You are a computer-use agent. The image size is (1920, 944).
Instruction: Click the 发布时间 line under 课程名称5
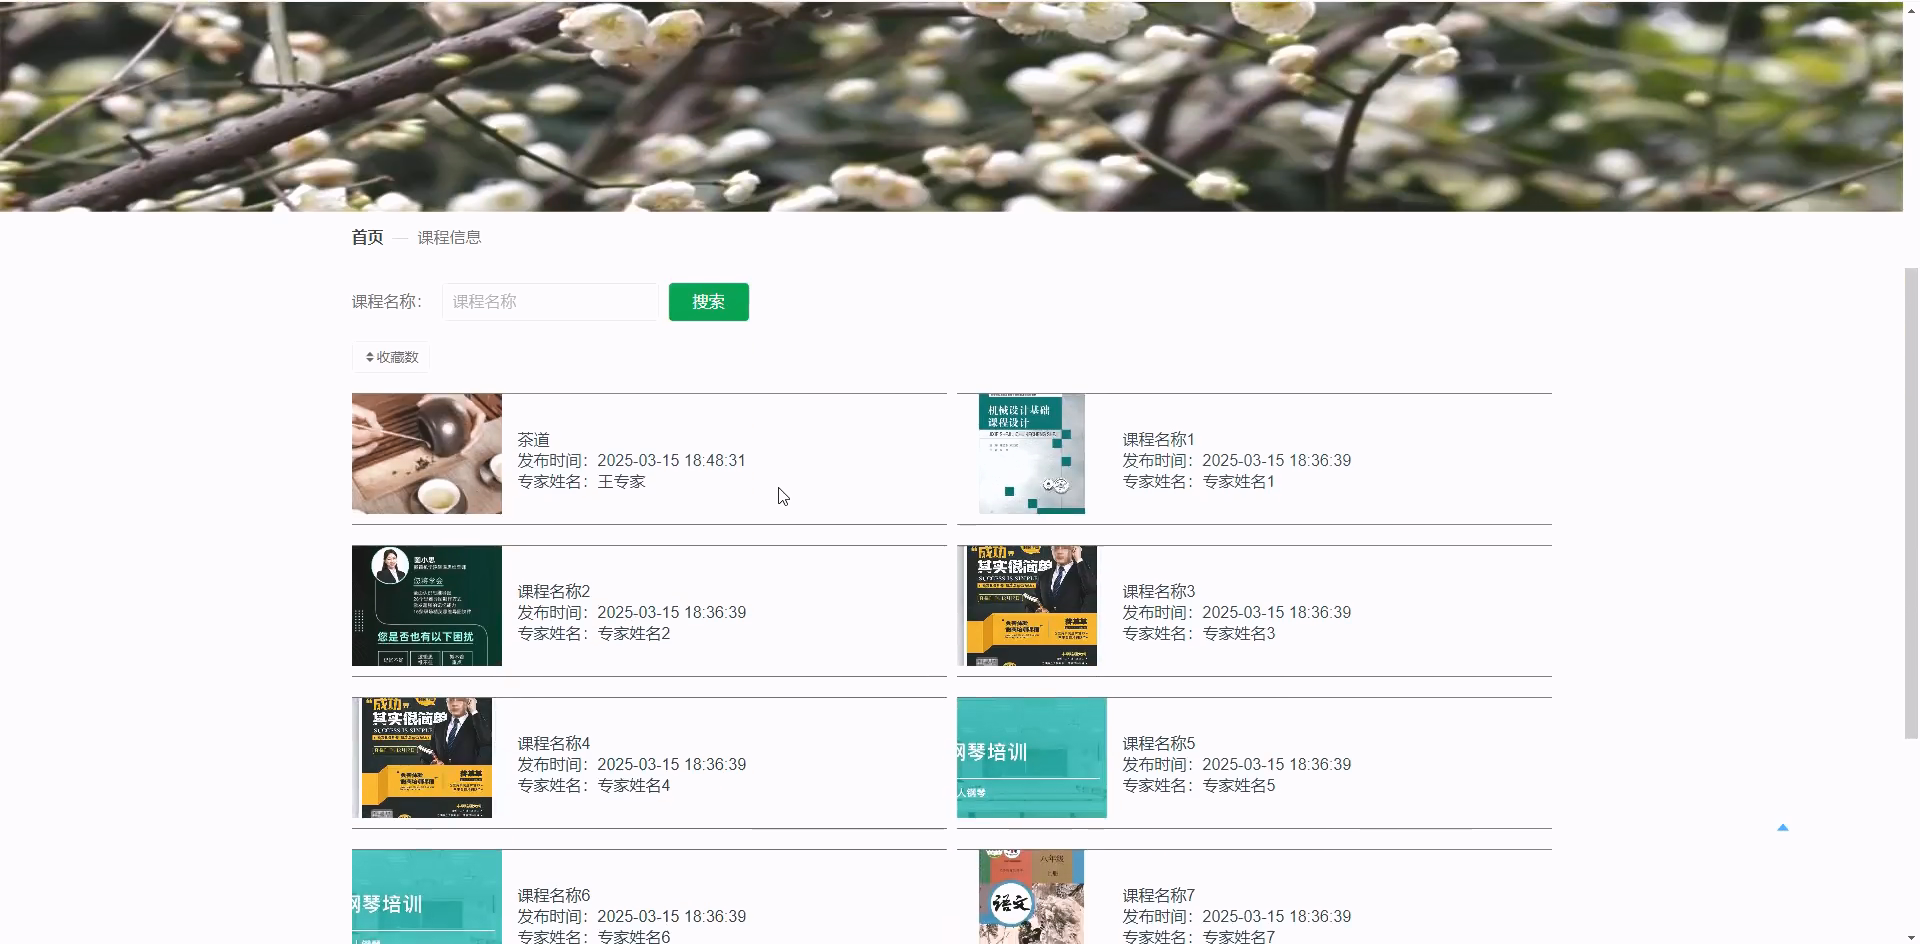(1236, 764)
